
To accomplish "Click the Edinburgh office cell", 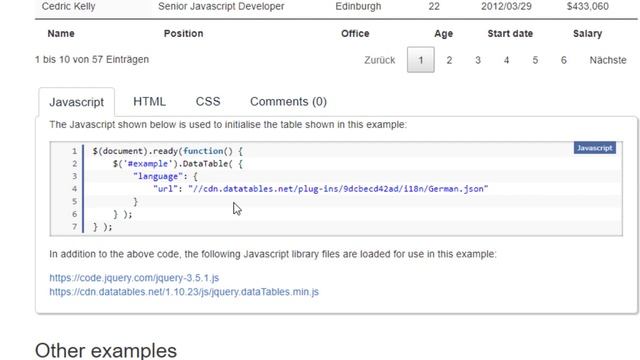I will (x=358, y=7).
